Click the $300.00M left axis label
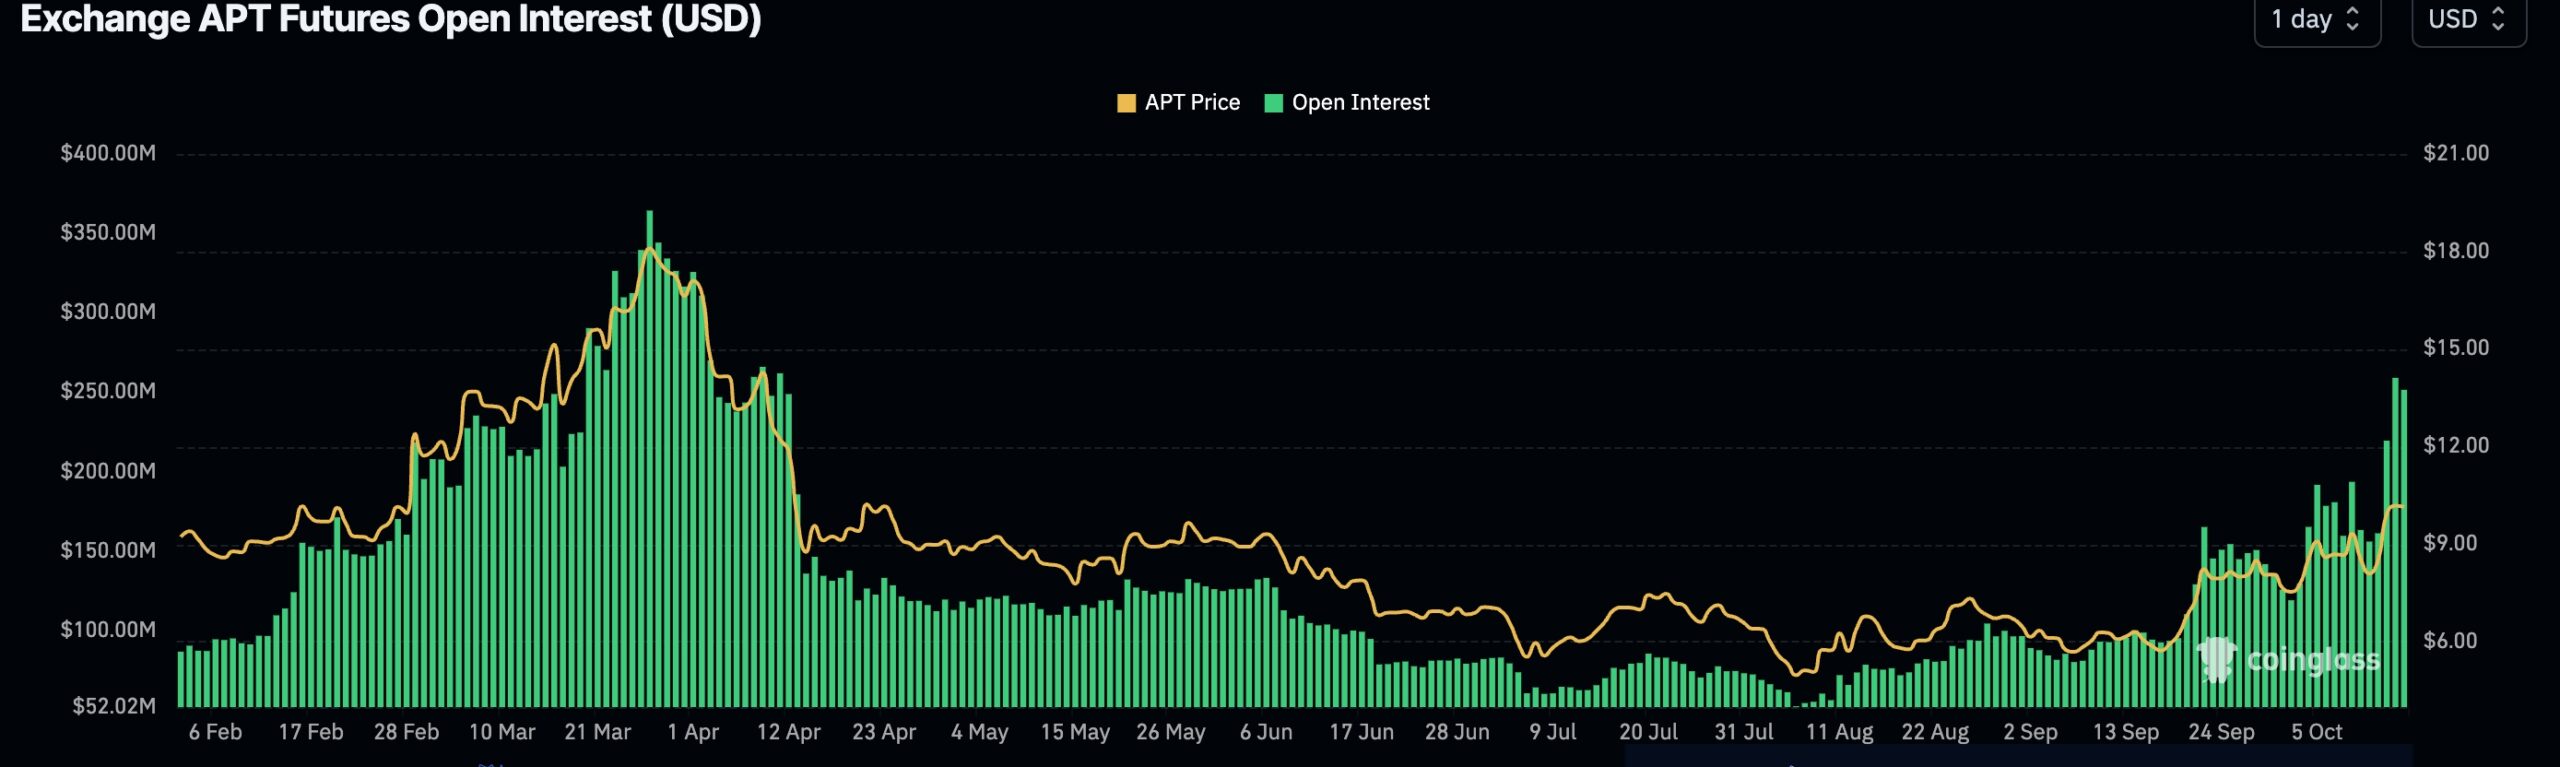 pyautogui.click(x=108, y=311)
